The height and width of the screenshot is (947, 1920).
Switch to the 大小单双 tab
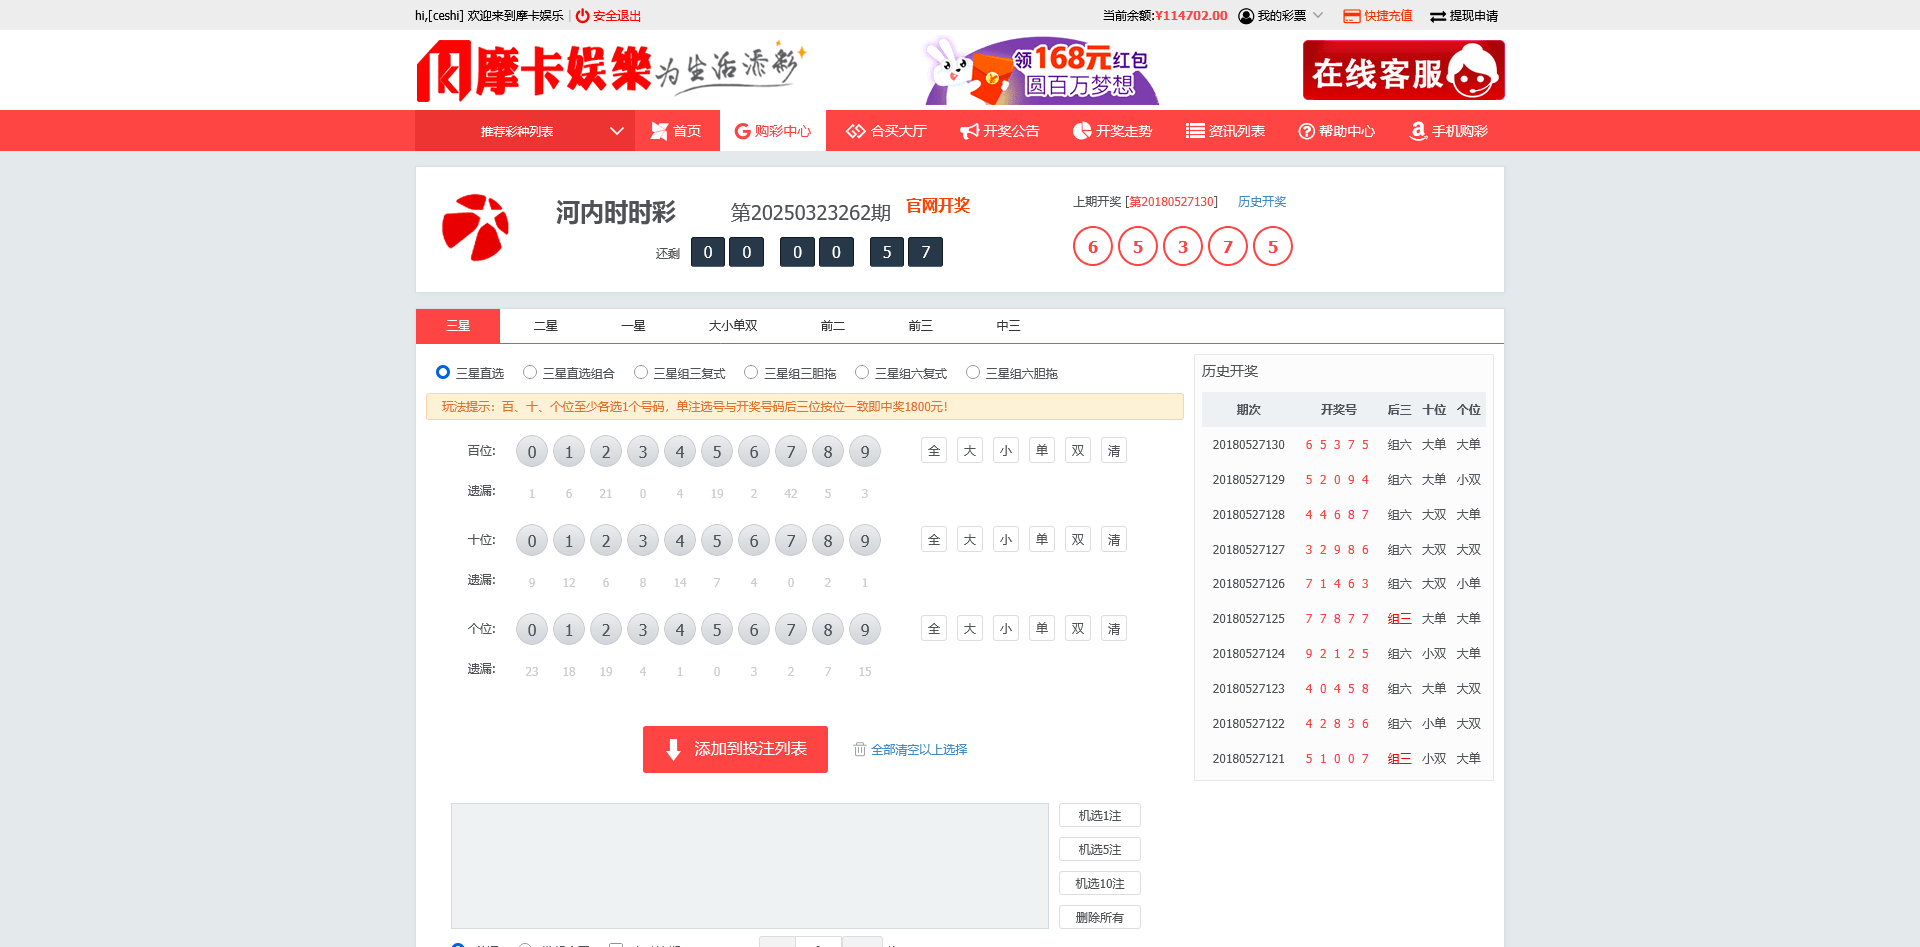pyautogui.click(x=733, y=326)
